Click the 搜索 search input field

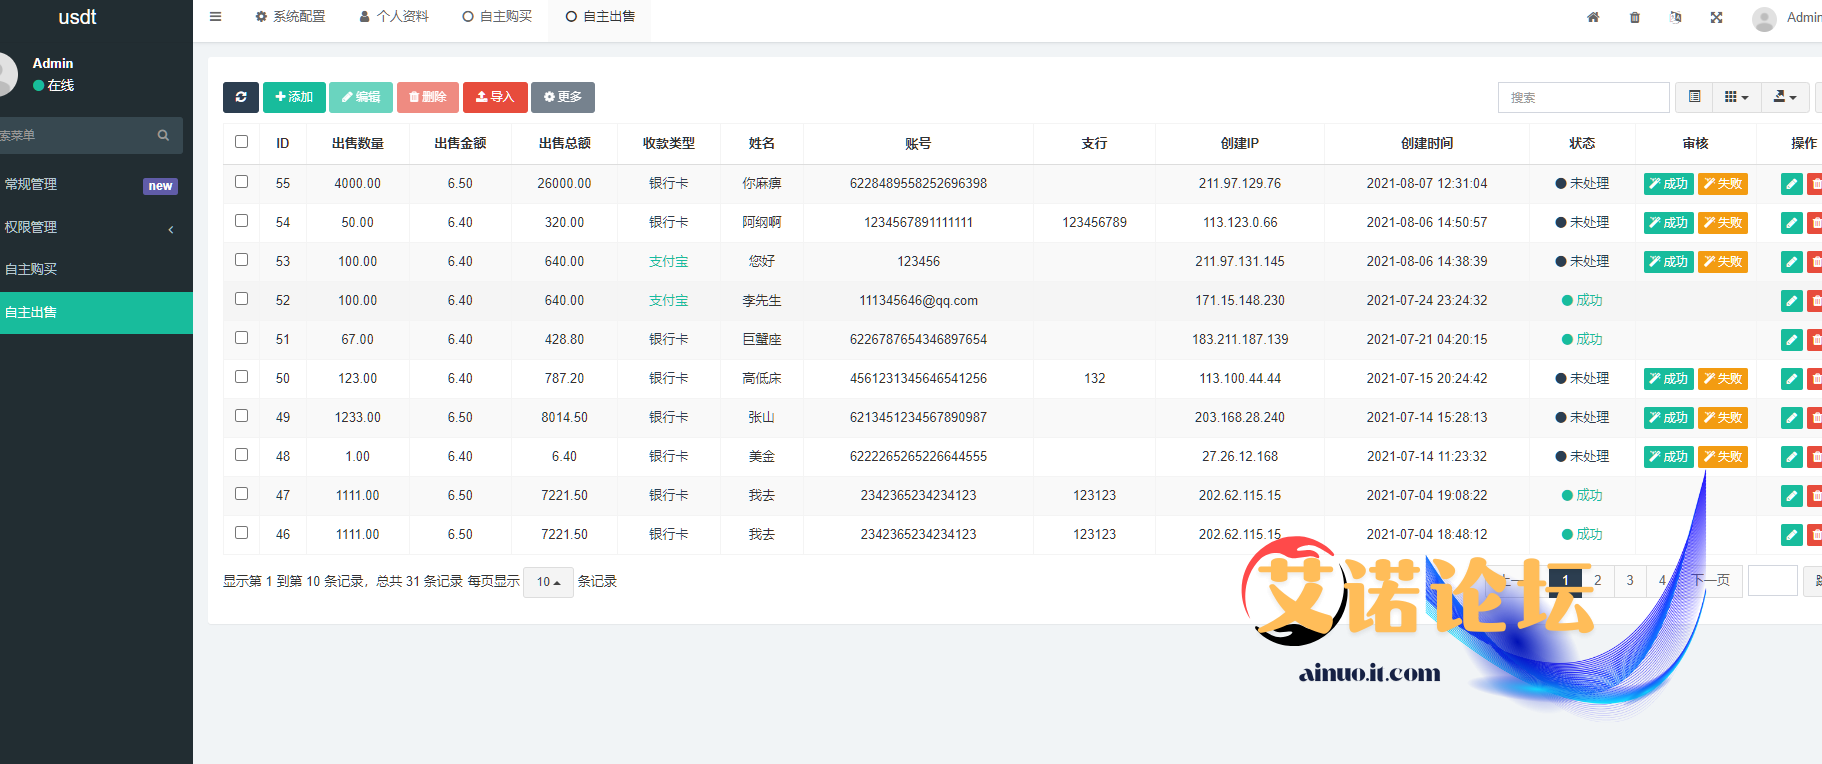click(1583, 97)
